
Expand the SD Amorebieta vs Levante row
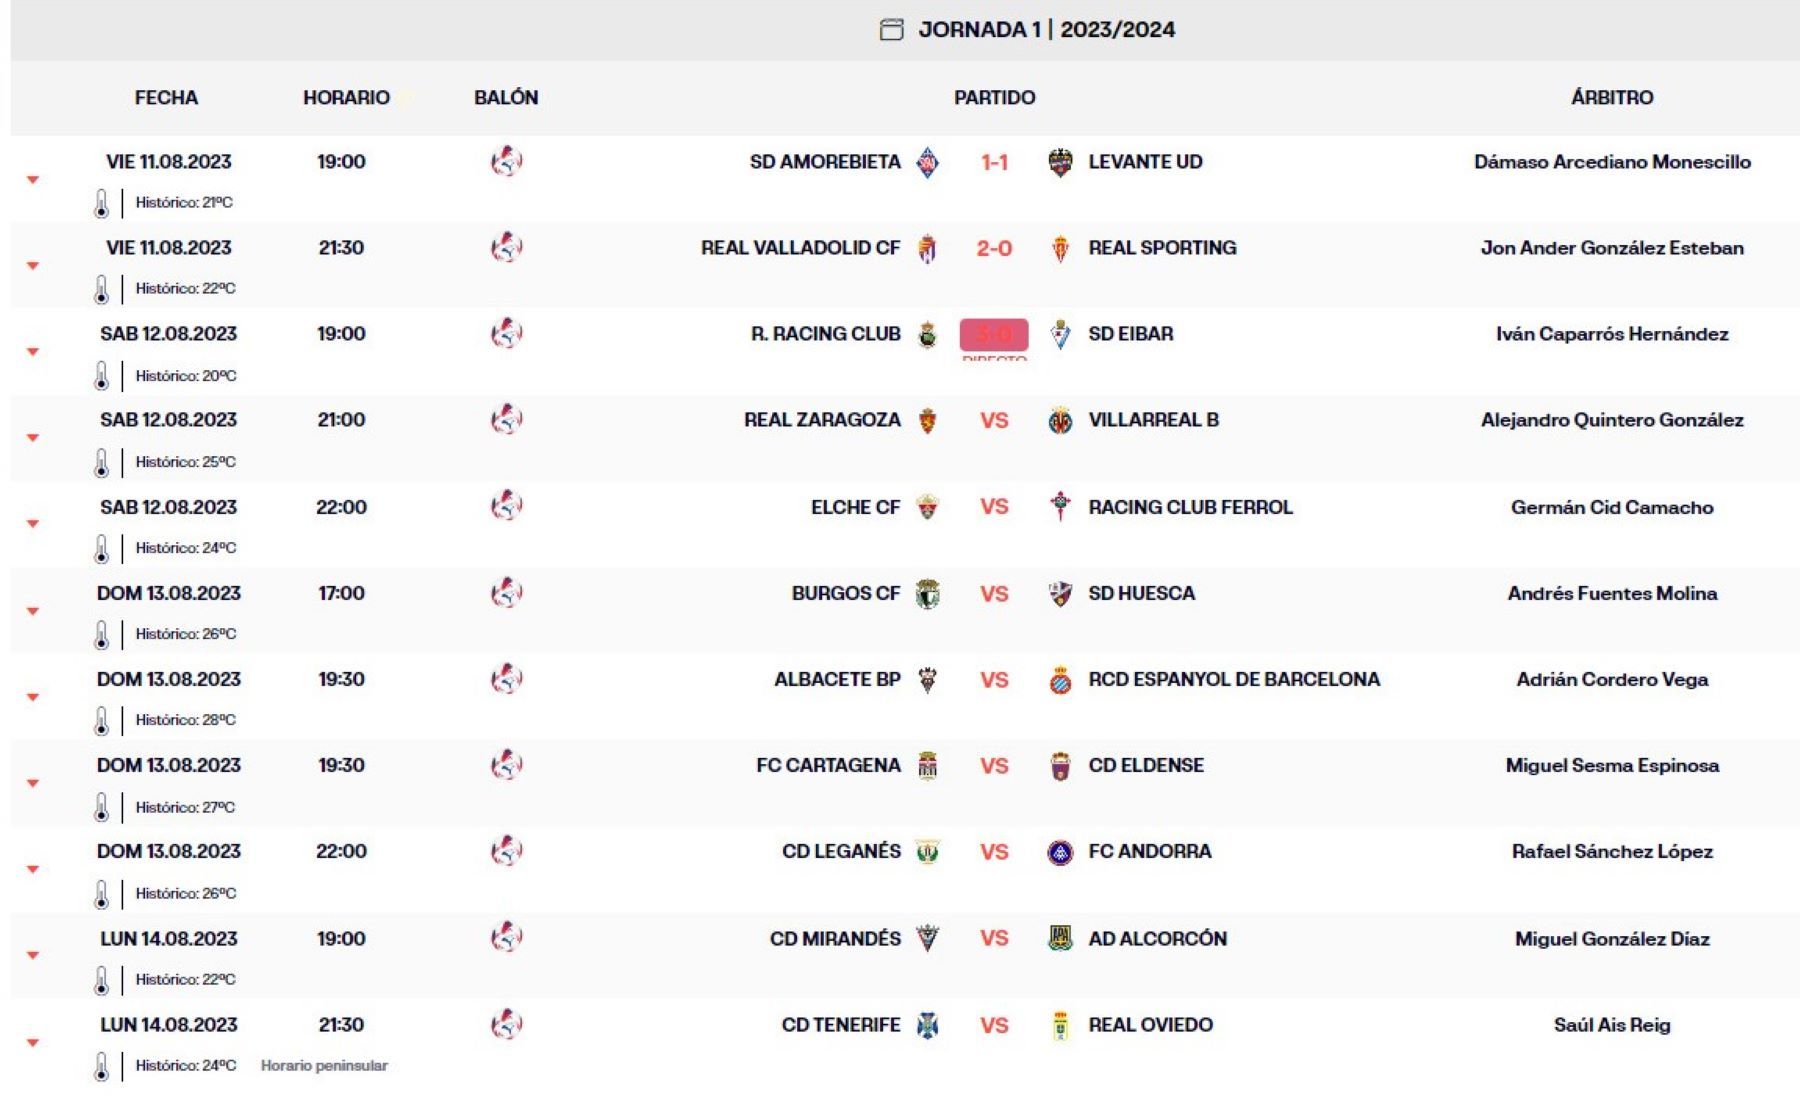click(x=33, y=180)
